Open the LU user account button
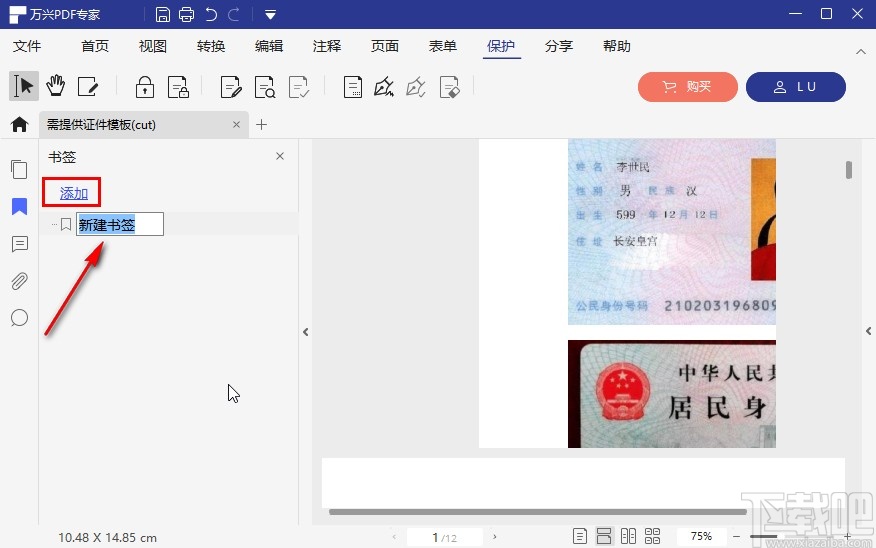Image resolution: width=876 pixels, height=548 pixels. 796,87
